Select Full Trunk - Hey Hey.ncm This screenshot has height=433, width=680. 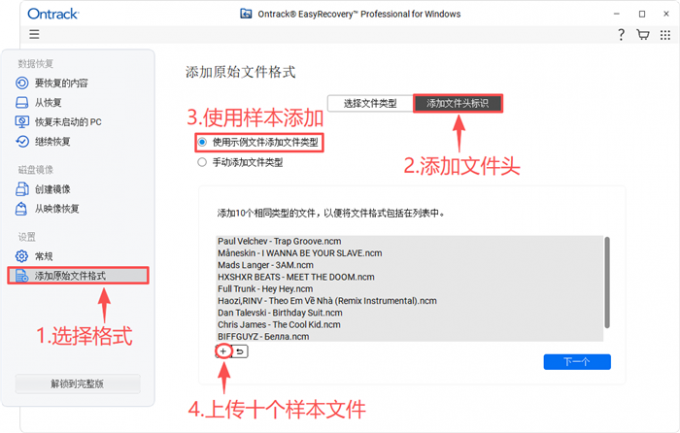coord(265,289)
